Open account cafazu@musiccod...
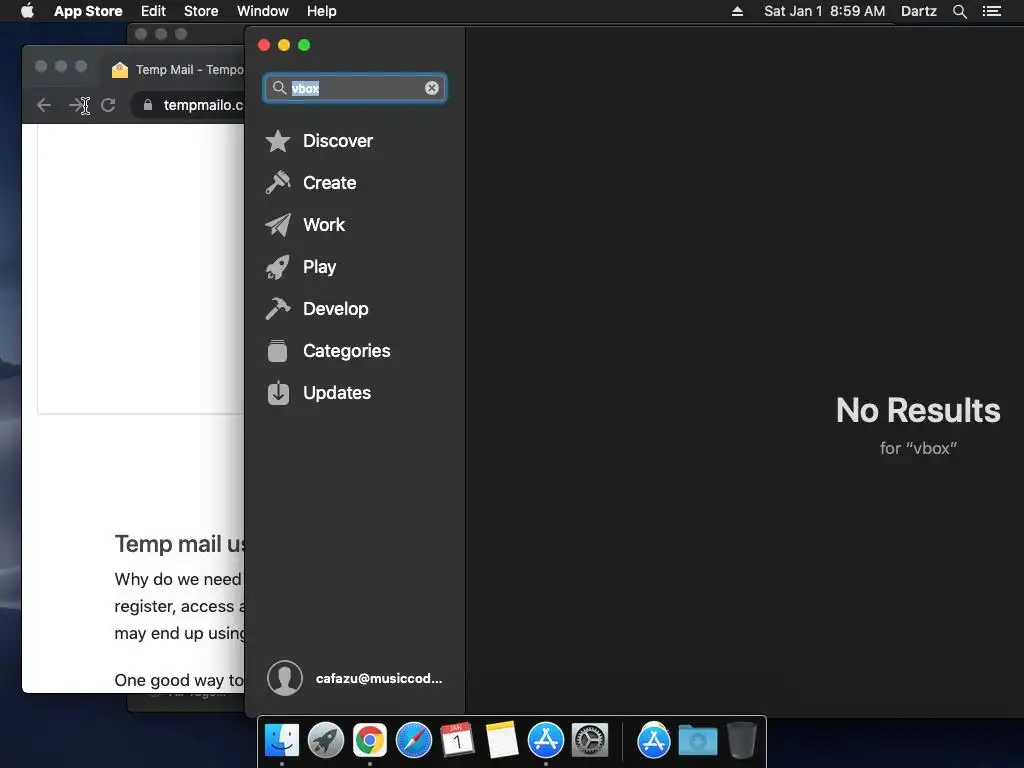1024x768 pixels. tap(379, 679)
